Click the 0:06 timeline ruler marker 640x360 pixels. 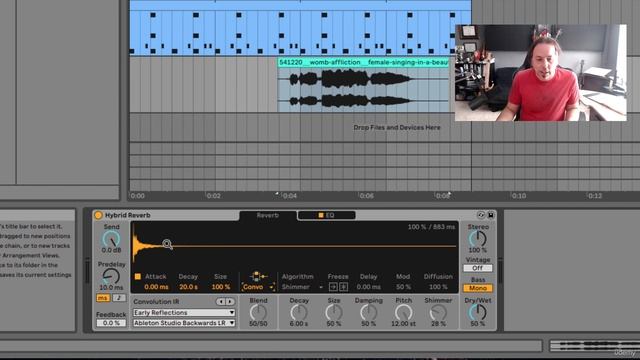pos(366,196)
